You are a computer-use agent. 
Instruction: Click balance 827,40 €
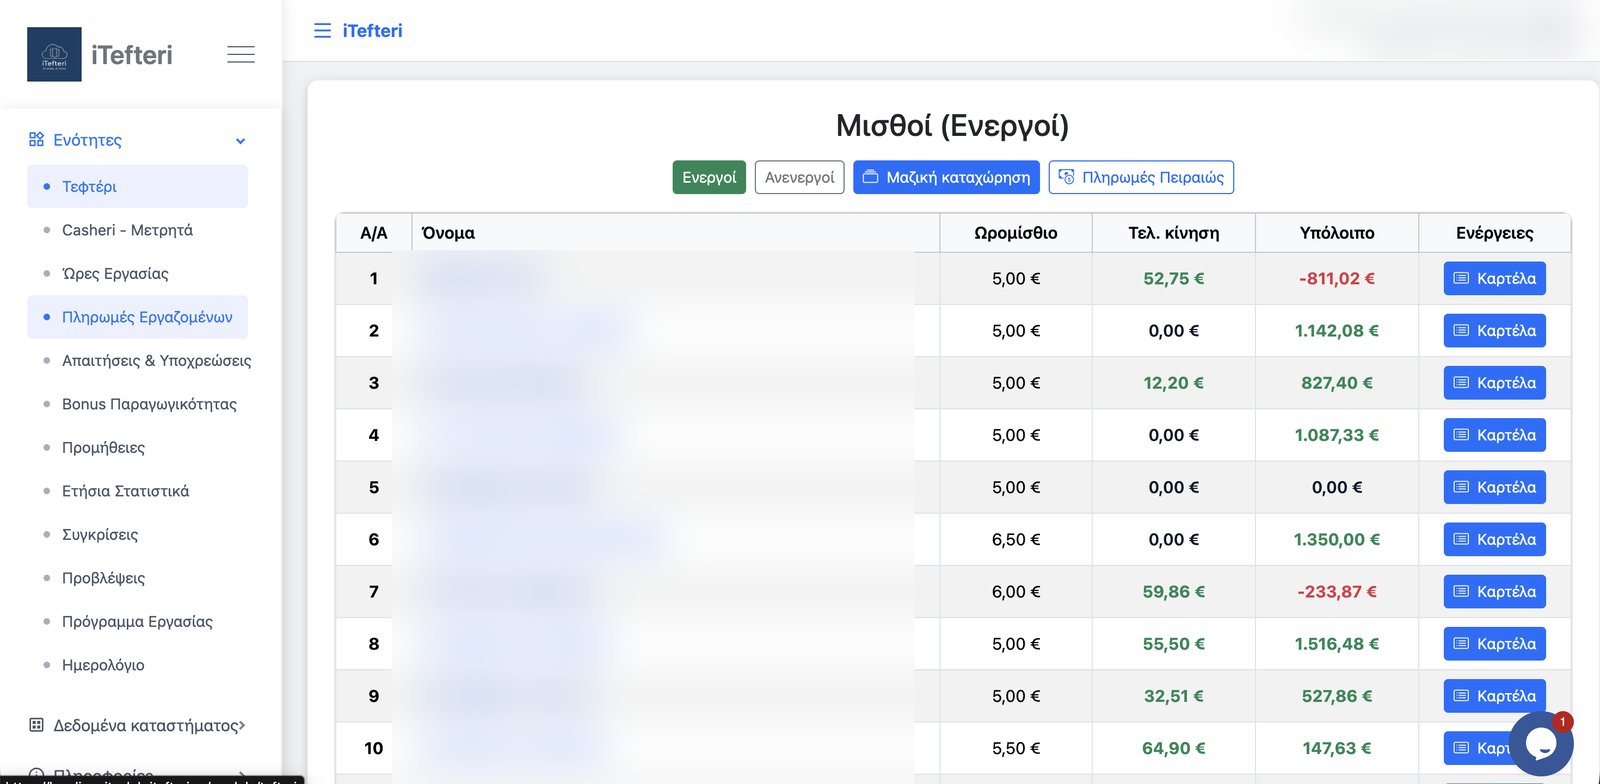click(x=1337, y=382)
